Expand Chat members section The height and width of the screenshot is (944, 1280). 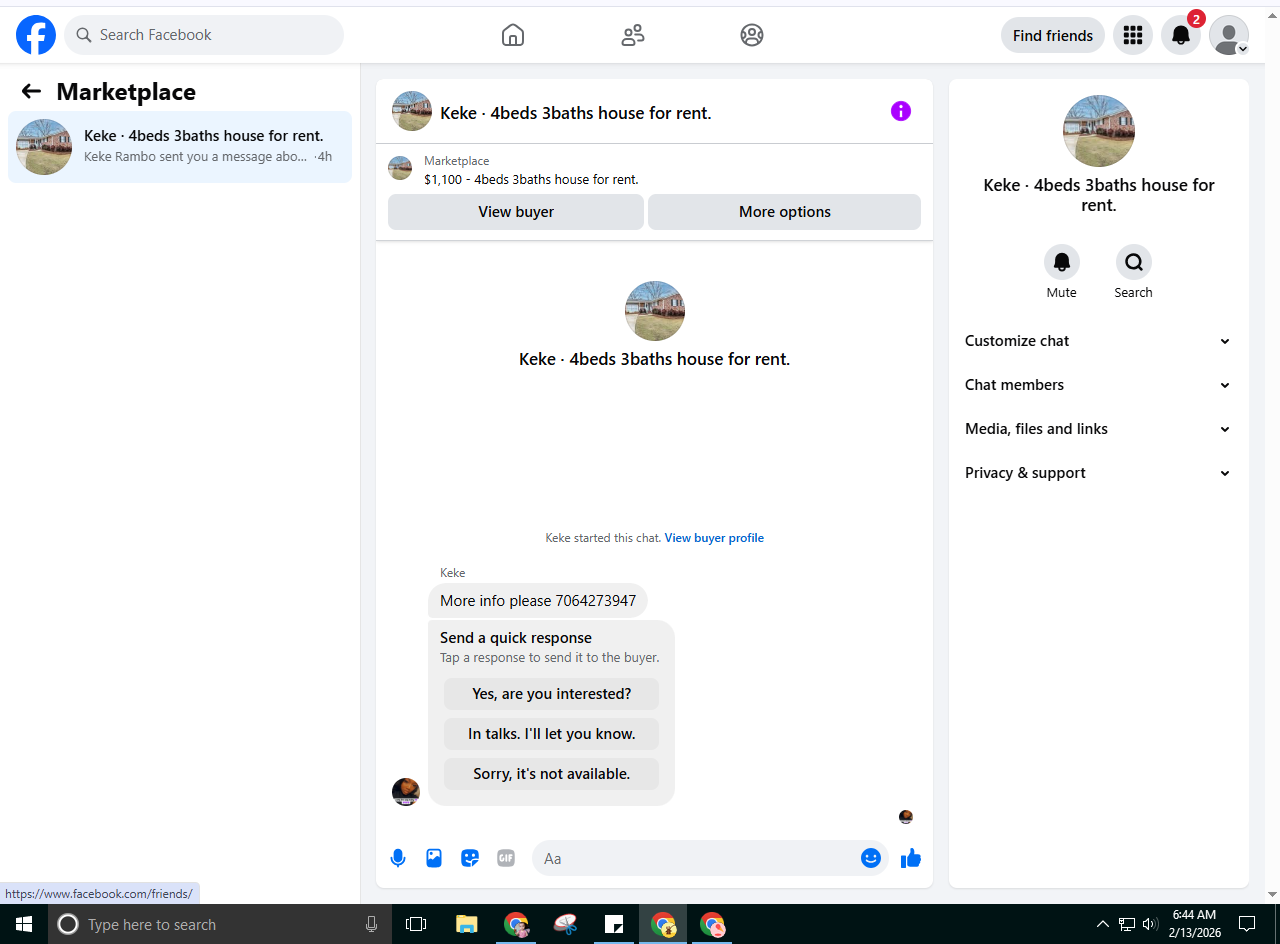1097,385
